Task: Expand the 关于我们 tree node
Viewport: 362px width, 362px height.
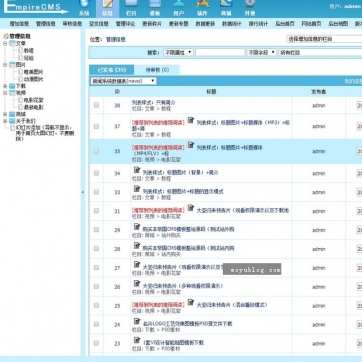Action: coord(5,121)
